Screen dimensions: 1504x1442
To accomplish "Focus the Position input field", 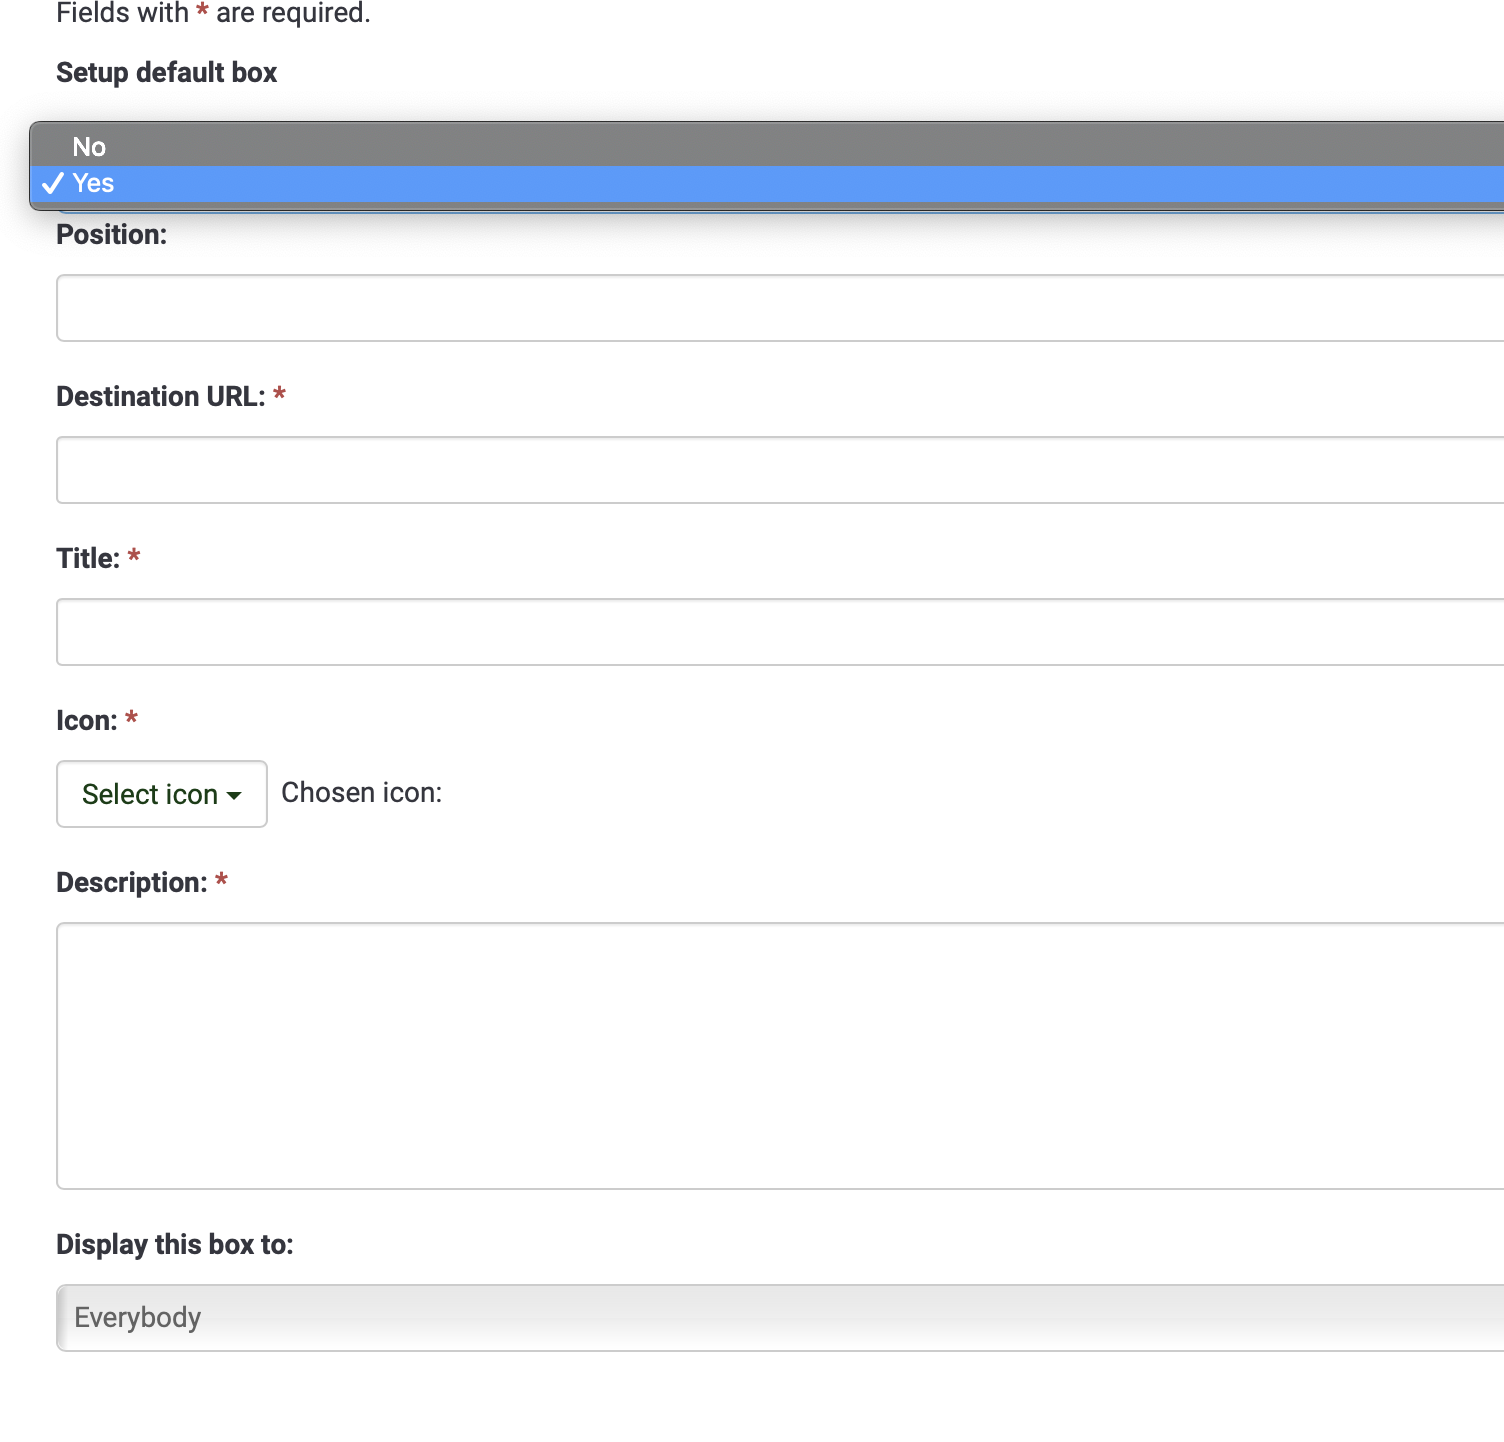I will 780,308.
